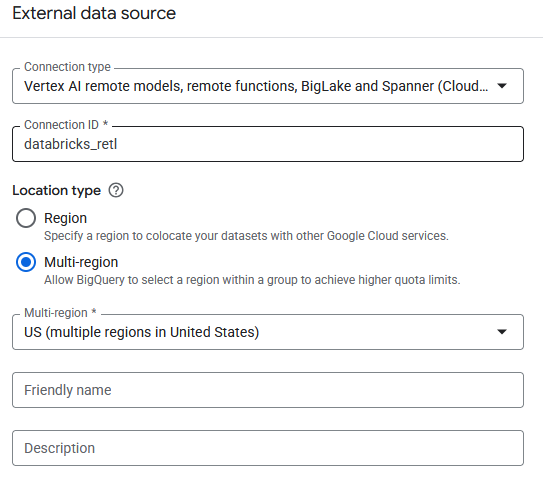
Task: Click the 'Allow BigQuery to select' description
Action: tap(252, 280)
